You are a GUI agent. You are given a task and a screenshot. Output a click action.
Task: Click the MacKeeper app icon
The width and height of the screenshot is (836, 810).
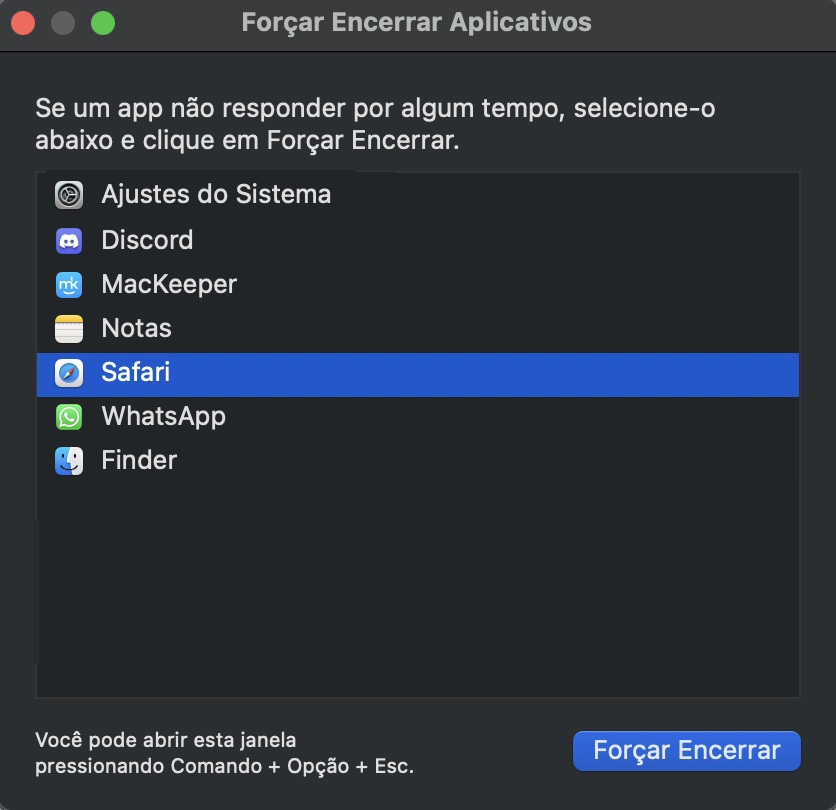[68, 283]
